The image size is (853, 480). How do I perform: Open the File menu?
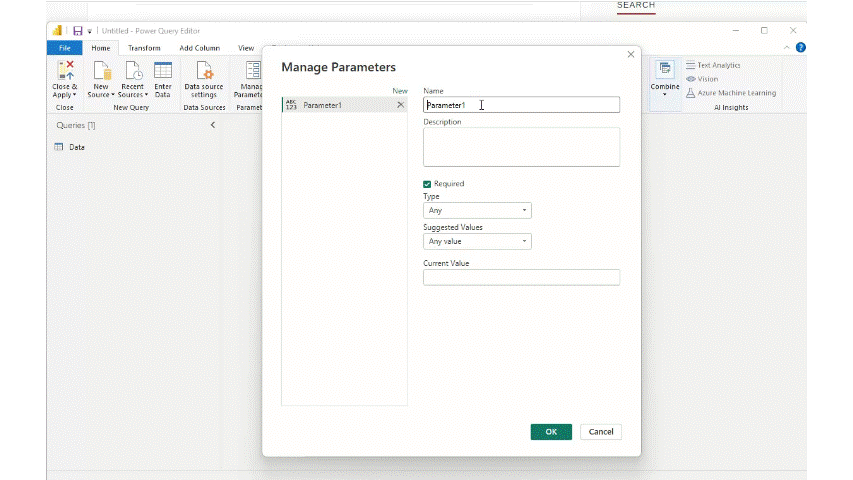click(x=64, y=48)
